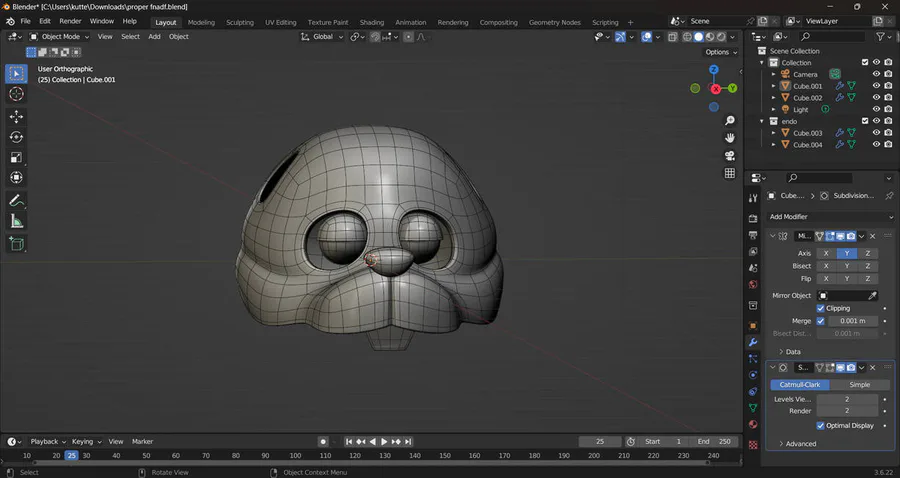Click the Levels Viewport value field
The image size is (900, 478).
(847, 399)
